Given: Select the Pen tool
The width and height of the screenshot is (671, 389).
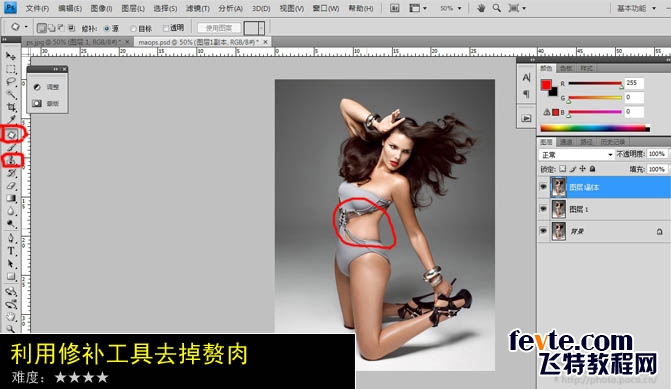Looking at the screenshot, I should [x=11, y=238].
